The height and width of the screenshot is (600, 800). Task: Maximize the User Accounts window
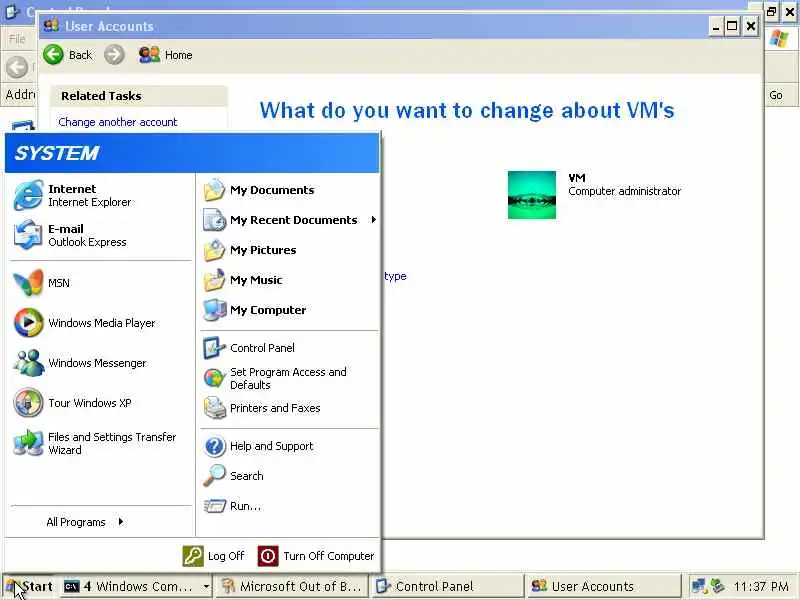point(733,26)
